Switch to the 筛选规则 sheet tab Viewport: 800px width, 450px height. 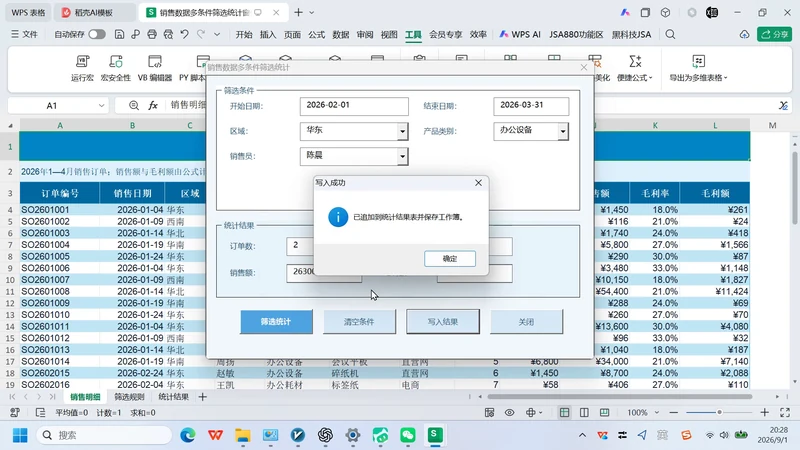click(129, 397)
